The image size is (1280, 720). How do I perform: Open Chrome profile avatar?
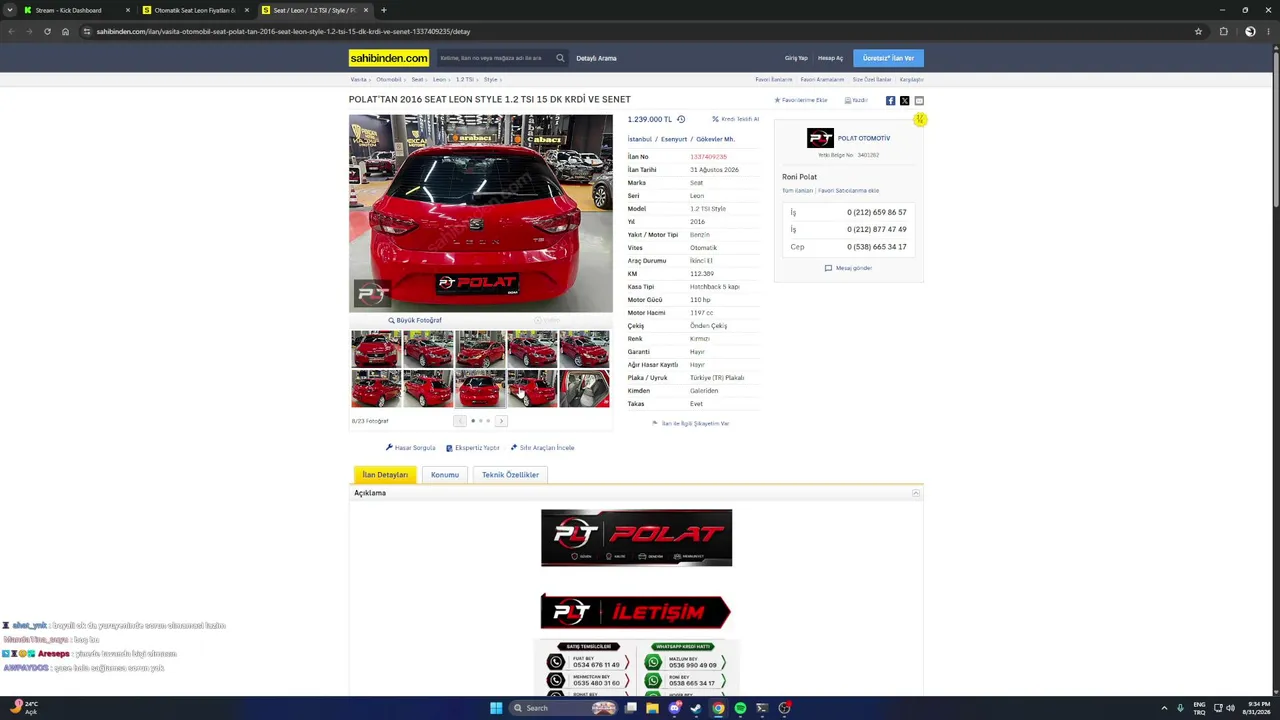[1250, 31]
